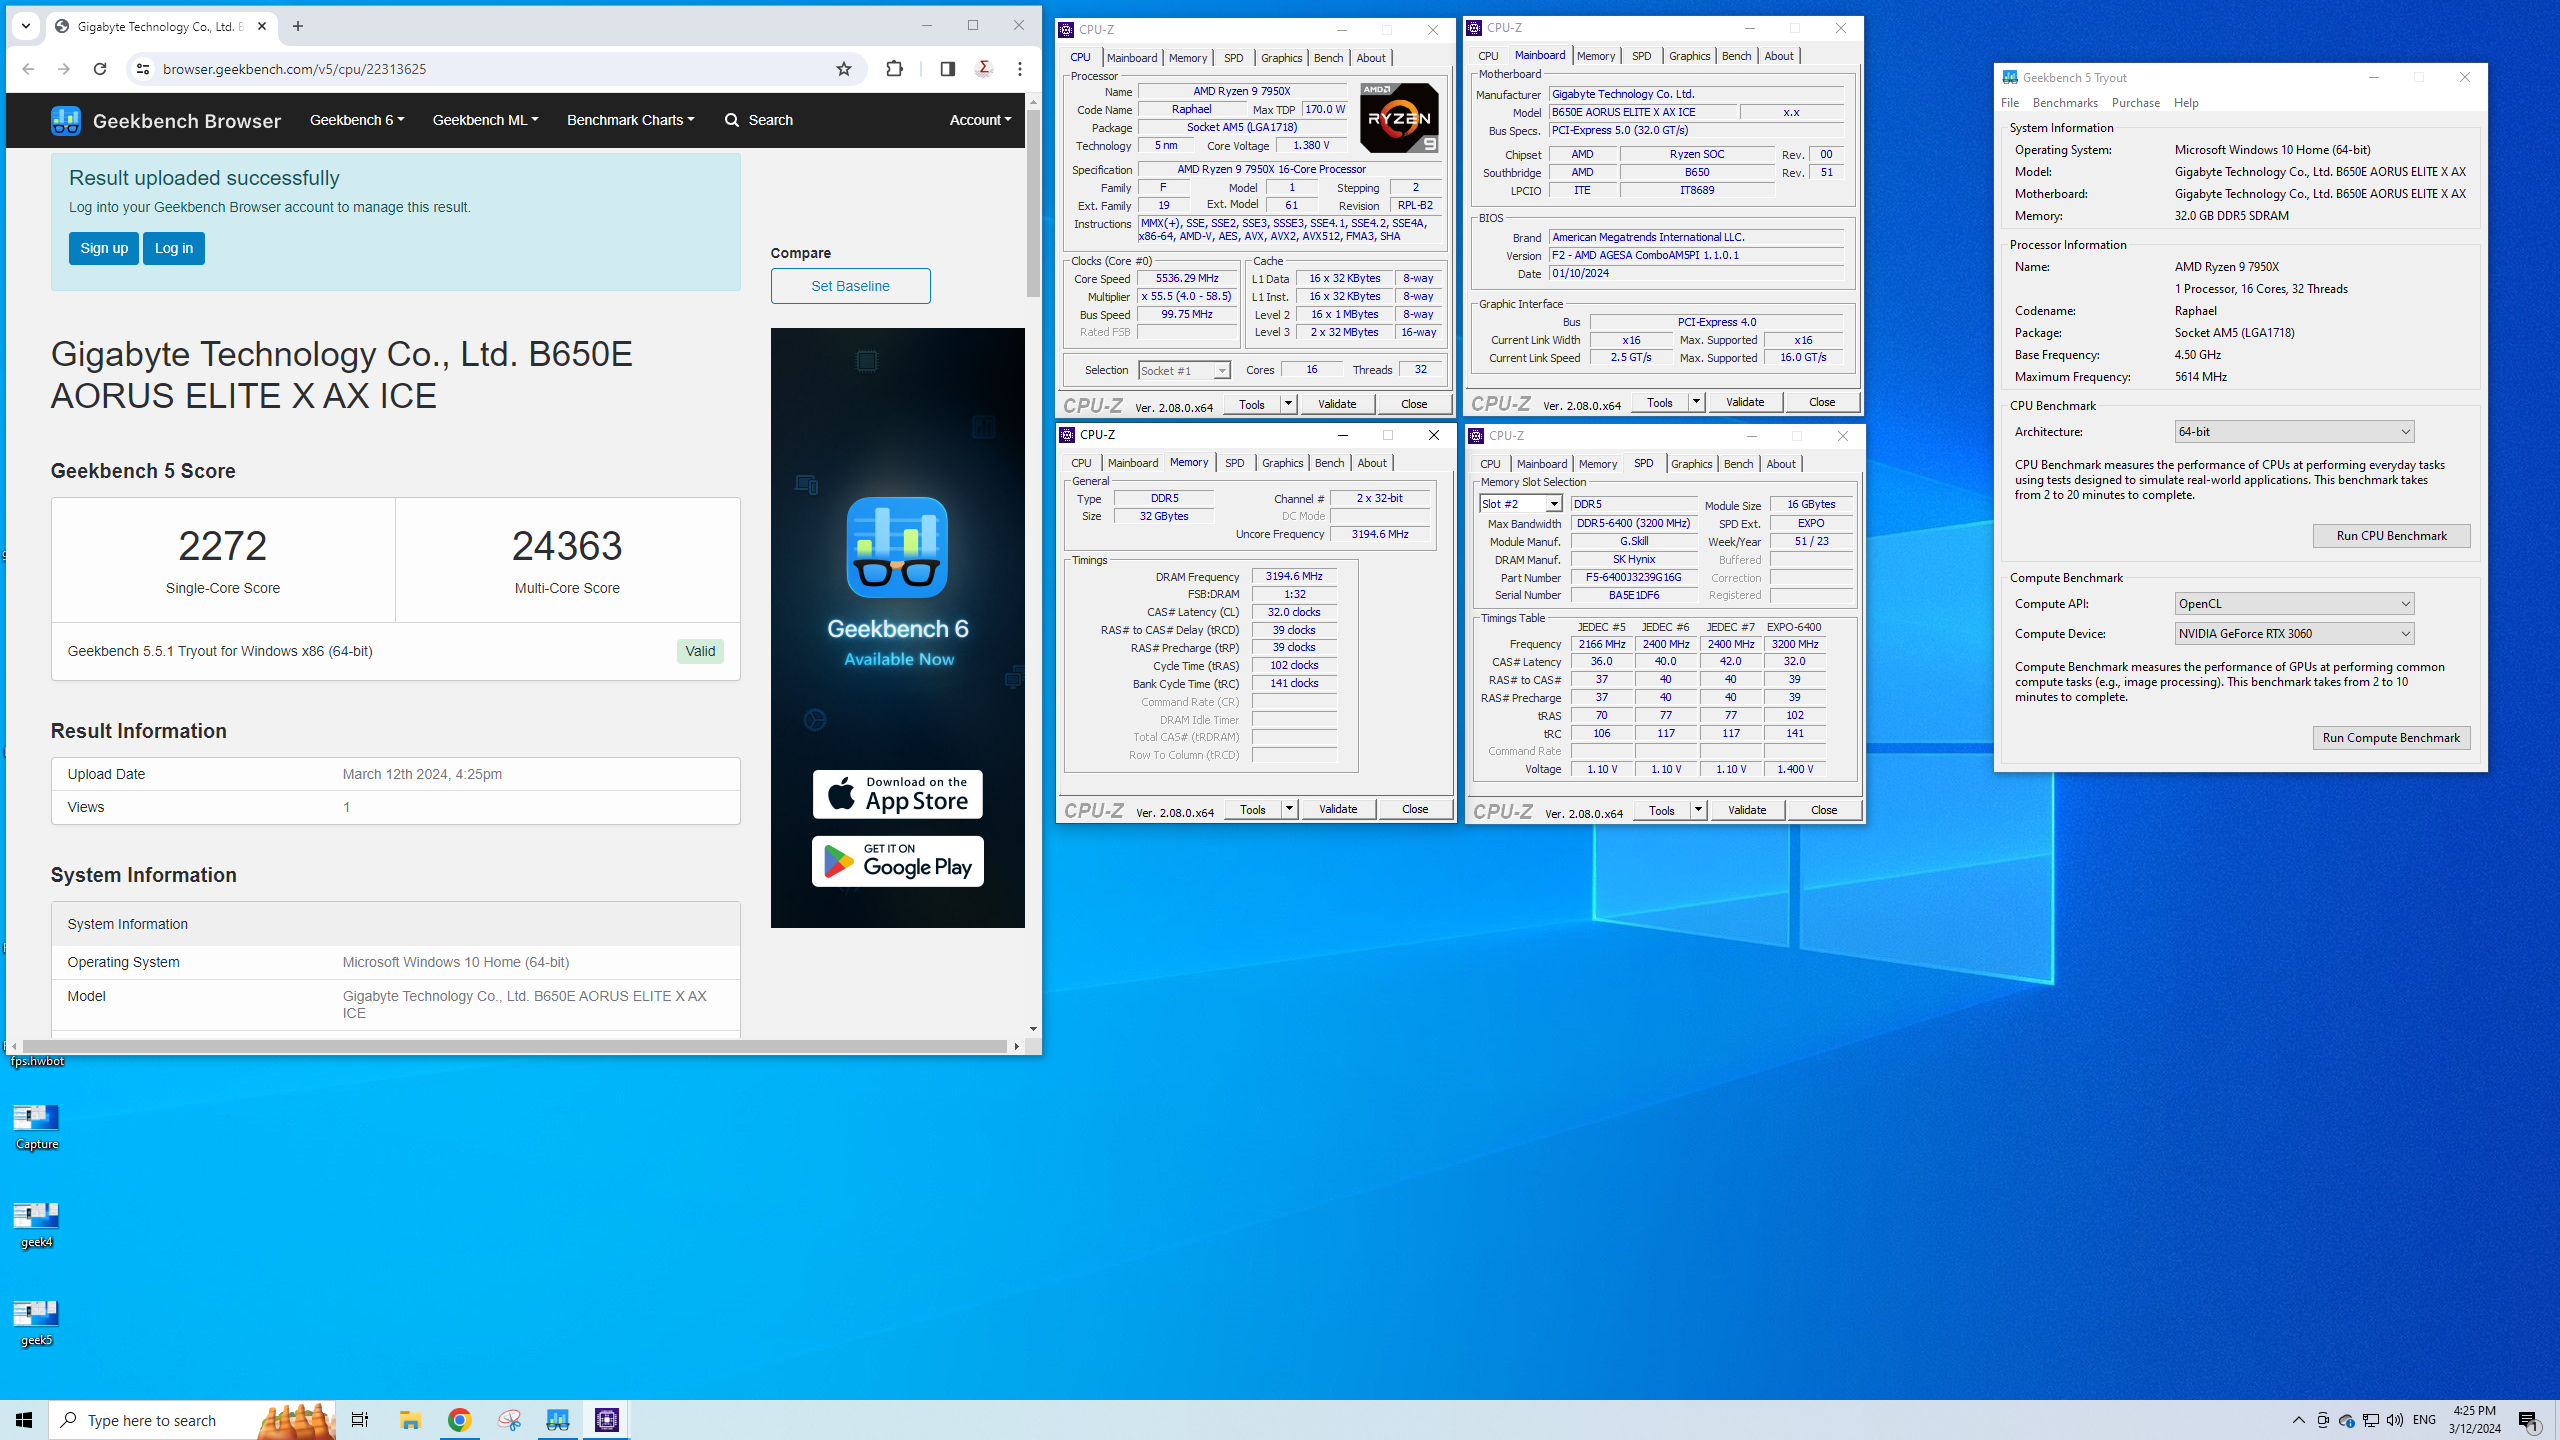
Task: Open the Chrome side panel icon
Action: click(948, 69)
